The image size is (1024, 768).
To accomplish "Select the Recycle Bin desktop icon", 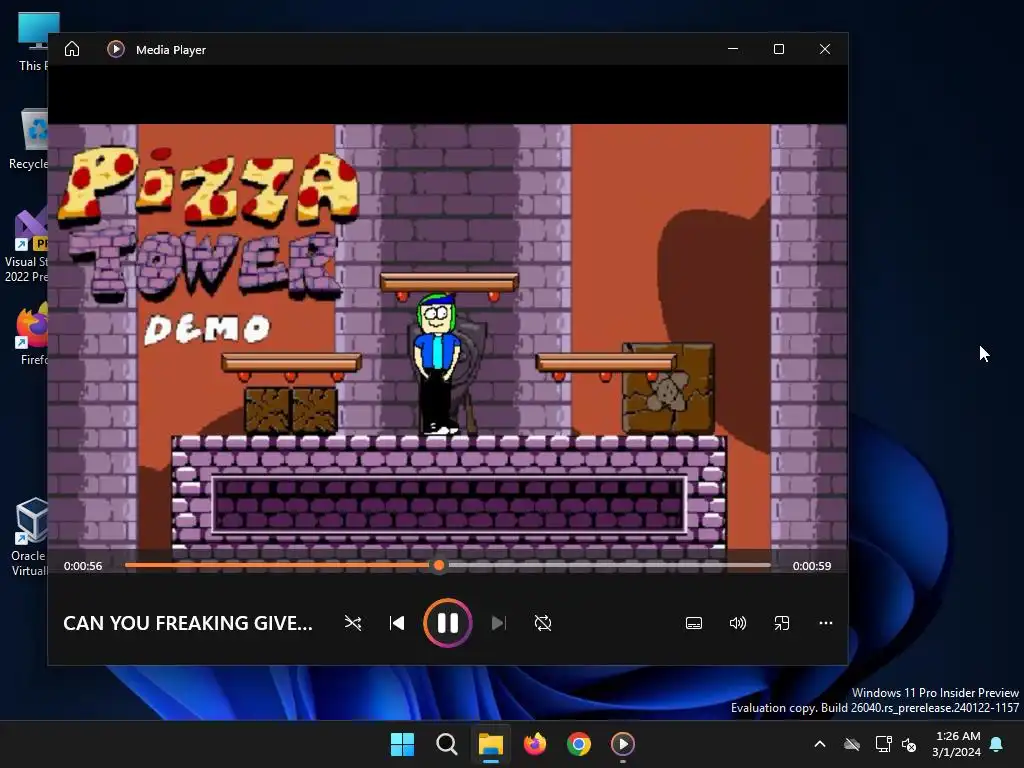I will pos(29,138).
